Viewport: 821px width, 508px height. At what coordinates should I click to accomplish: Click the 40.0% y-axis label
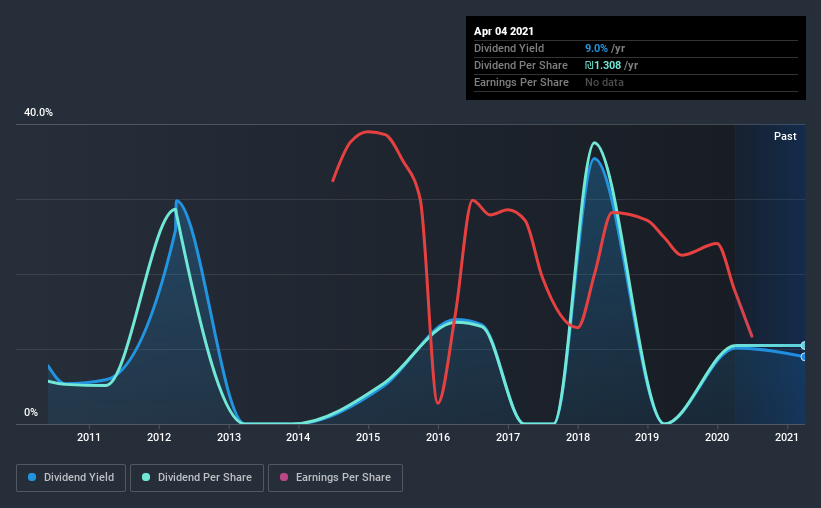pos(38,113)
